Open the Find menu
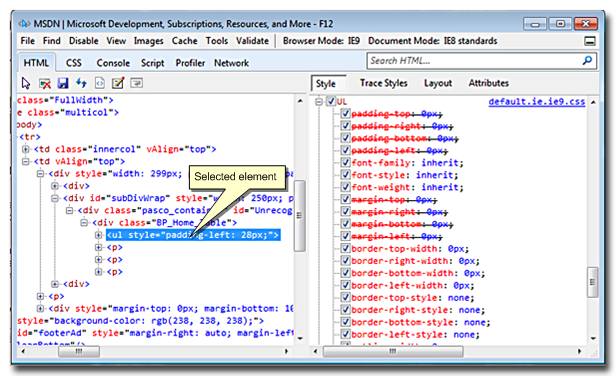This screenshot has height=377, width=616. coord(51,41)
